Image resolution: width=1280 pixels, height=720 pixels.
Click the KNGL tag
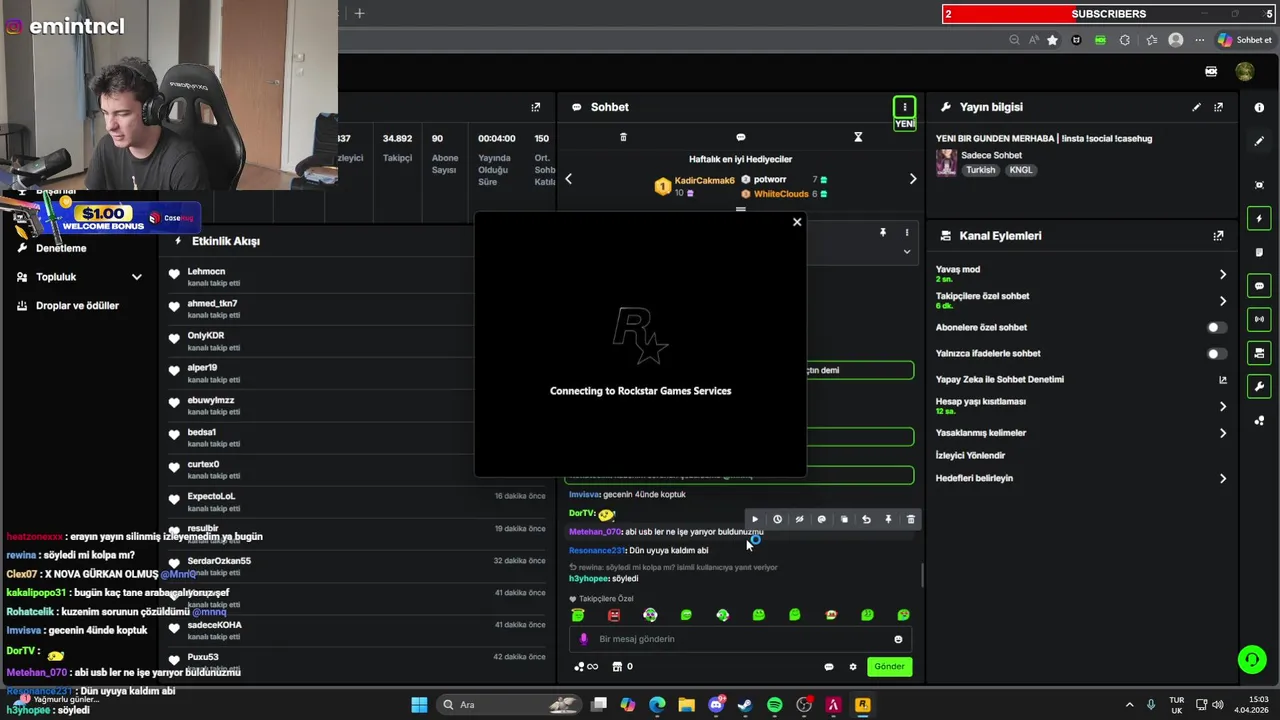click(1021, 170)
